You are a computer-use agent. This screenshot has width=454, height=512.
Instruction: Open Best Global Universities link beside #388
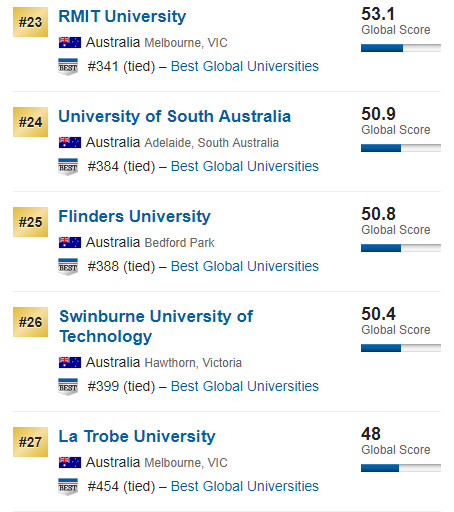coord(245,266)
